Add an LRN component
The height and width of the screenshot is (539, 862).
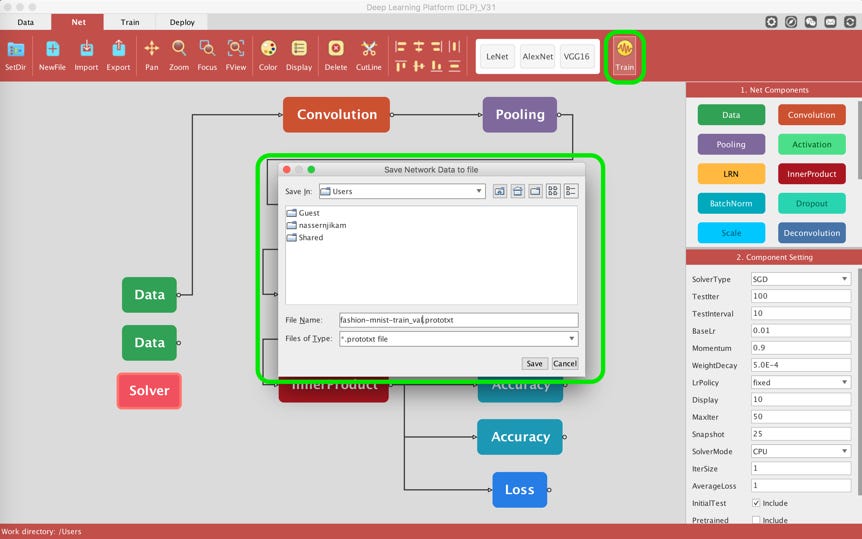731,174
